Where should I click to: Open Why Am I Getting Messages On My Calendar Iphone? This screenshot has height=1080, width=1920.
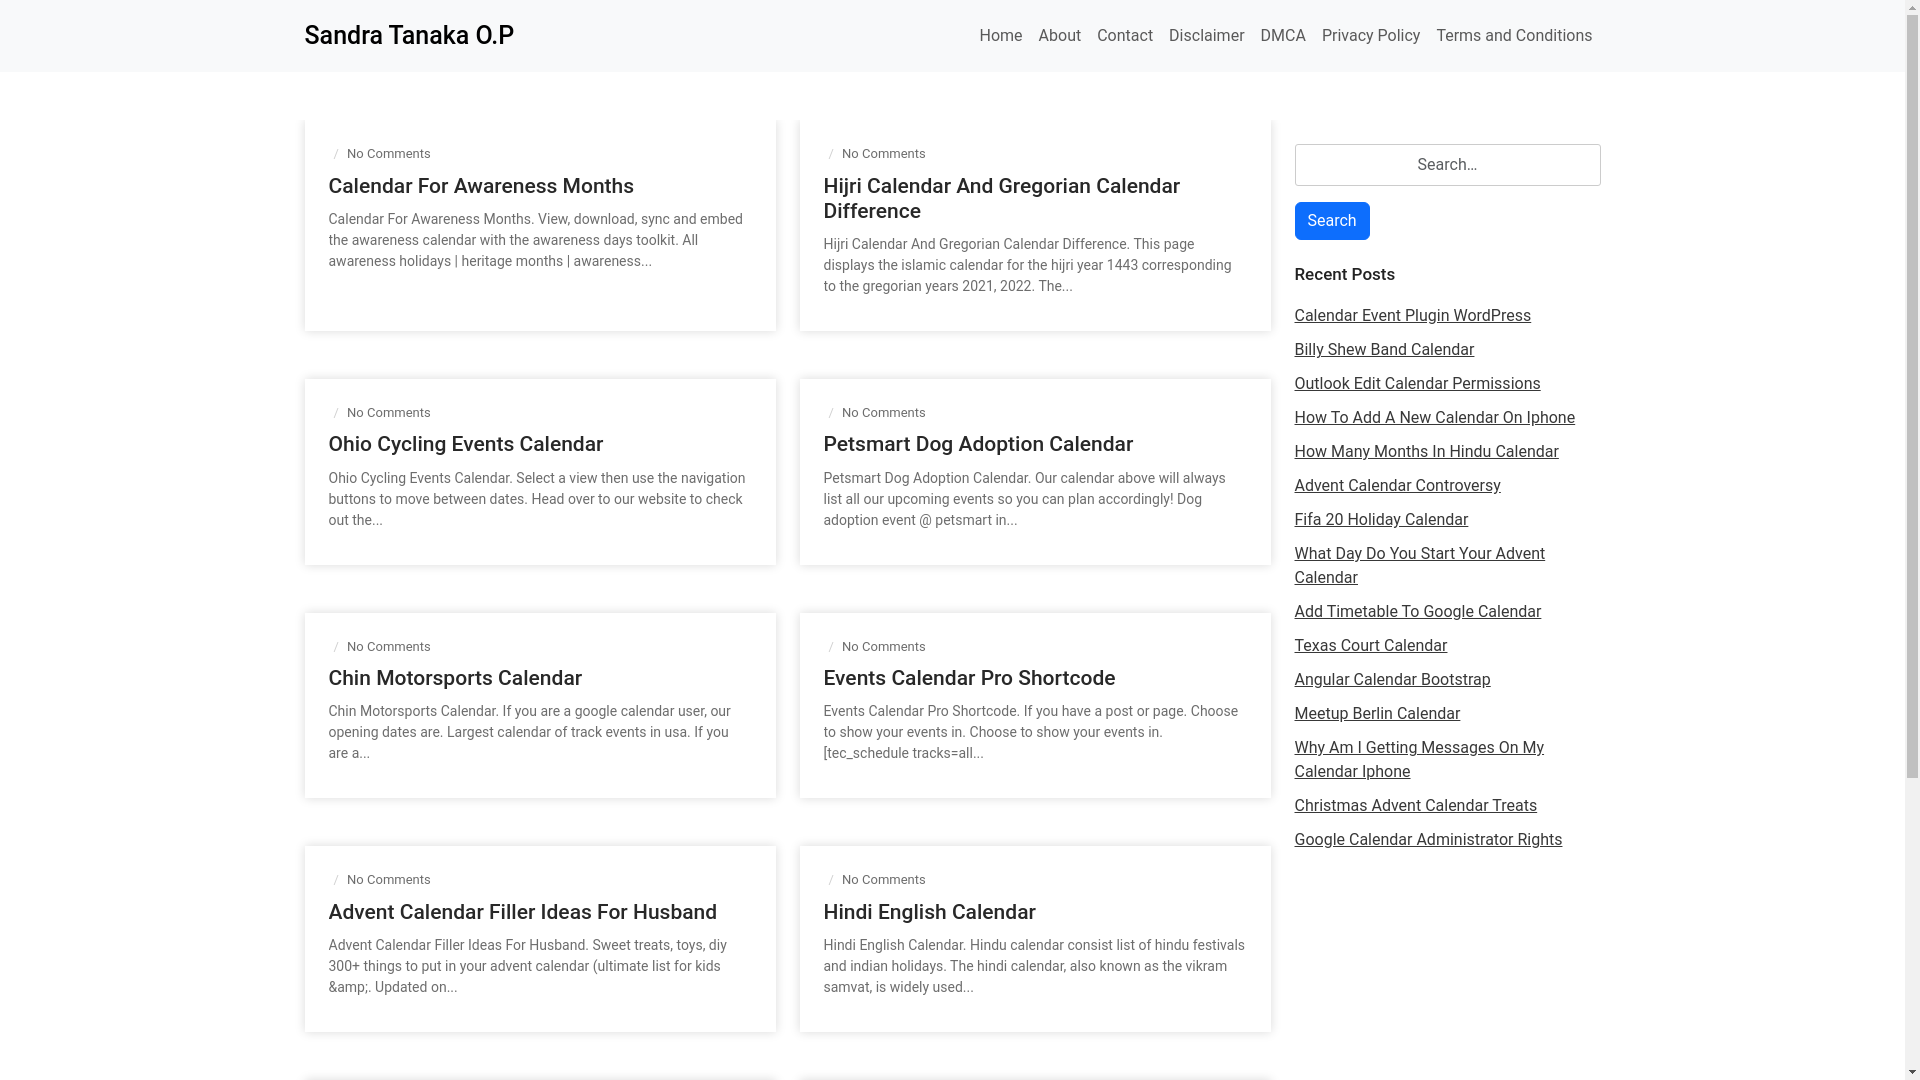pyautogui.click(x=1418, y=760)
